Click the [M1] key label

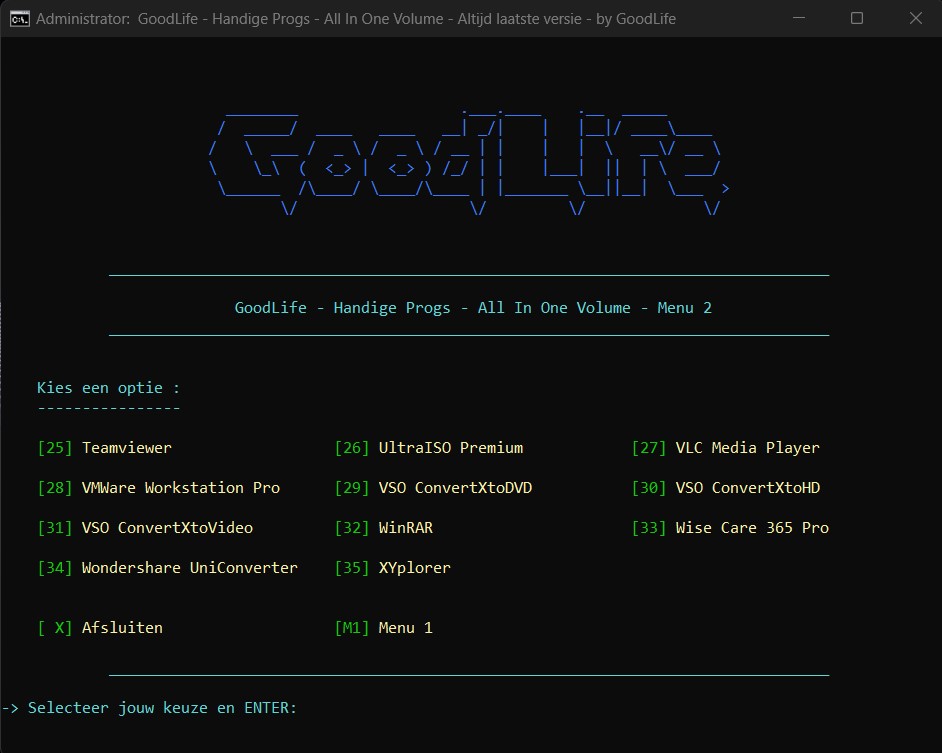(x=351, y=628)
